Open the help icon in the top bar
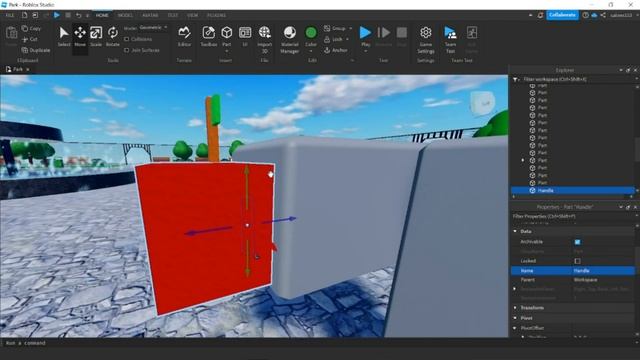 click(x=586, y=15)
